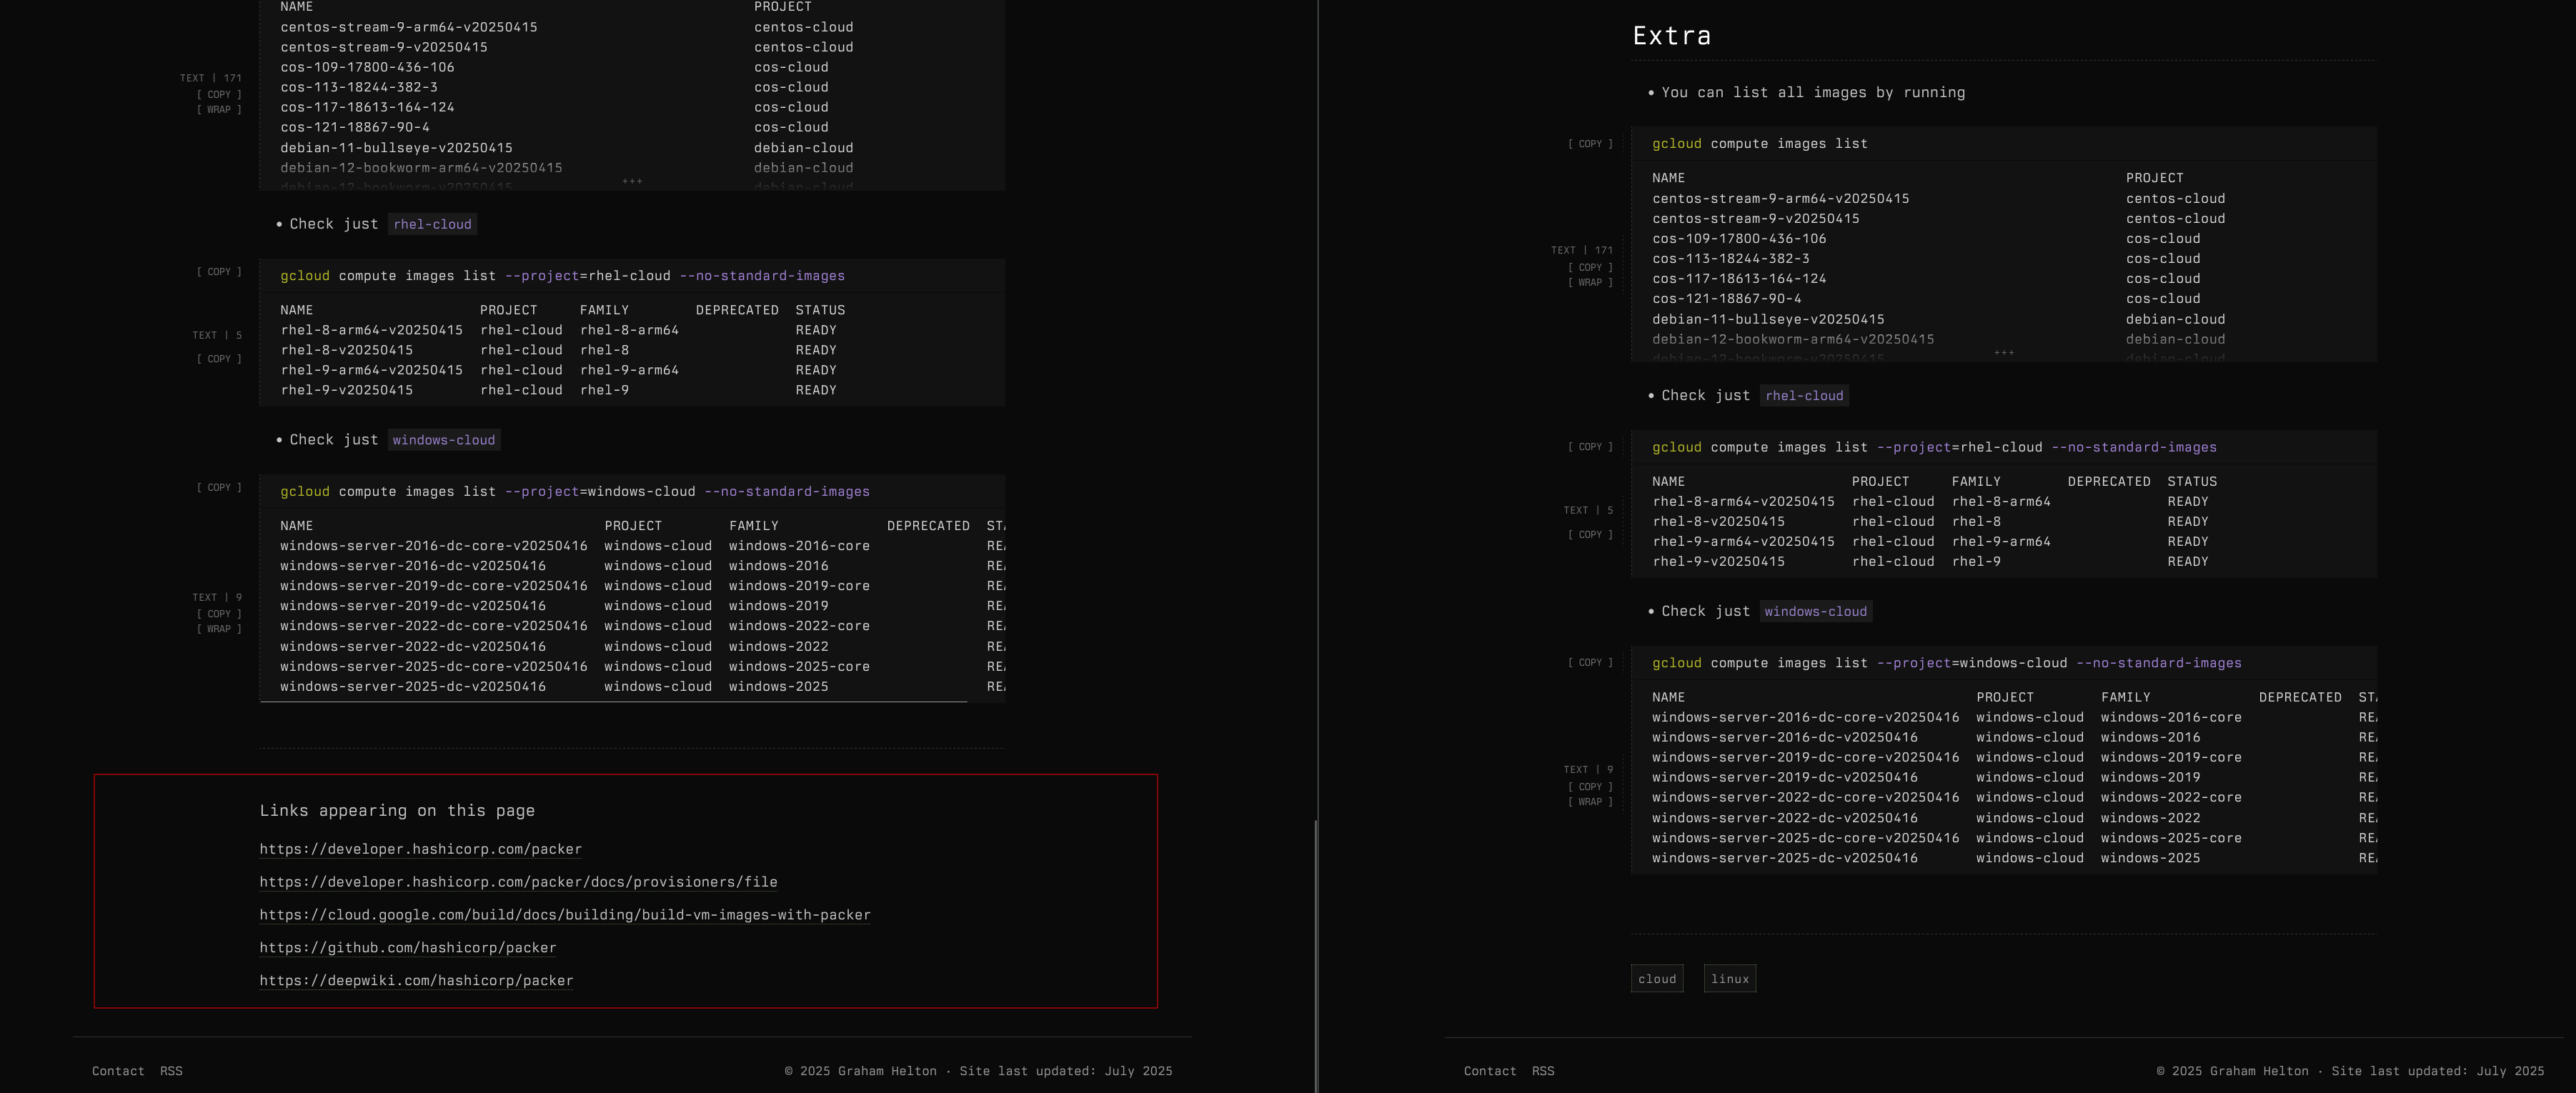Copy rhel image table output in right pane

1590,535
